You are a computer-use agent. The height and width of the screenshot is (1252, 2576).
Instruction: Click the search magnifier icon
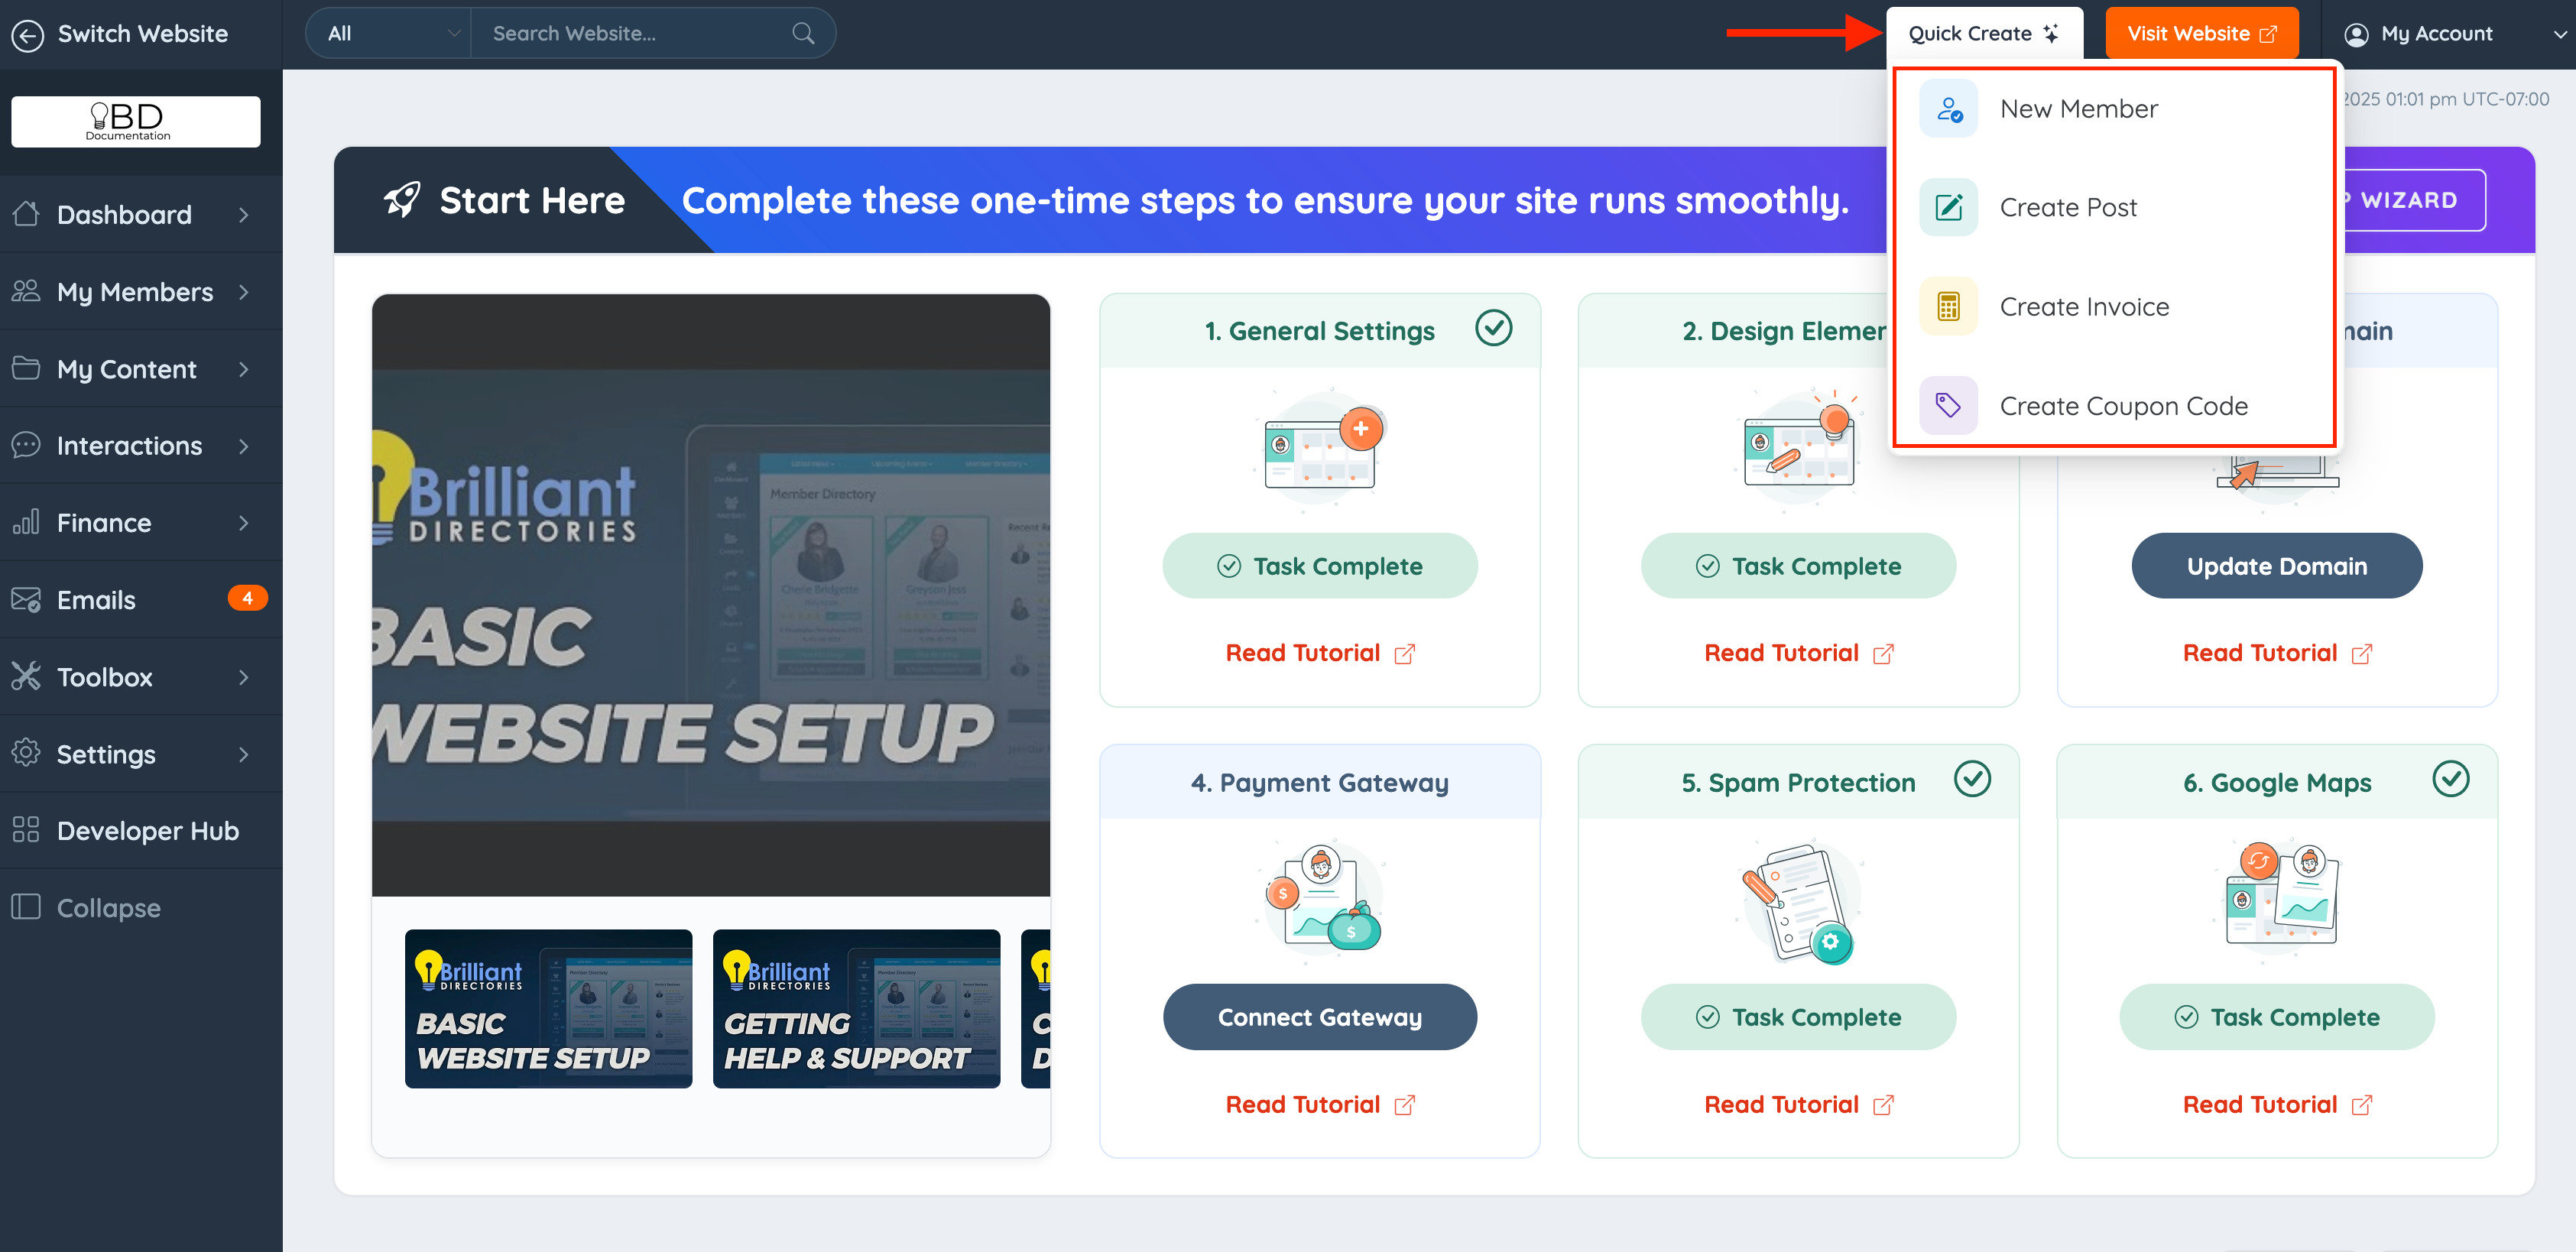(803, 33)
